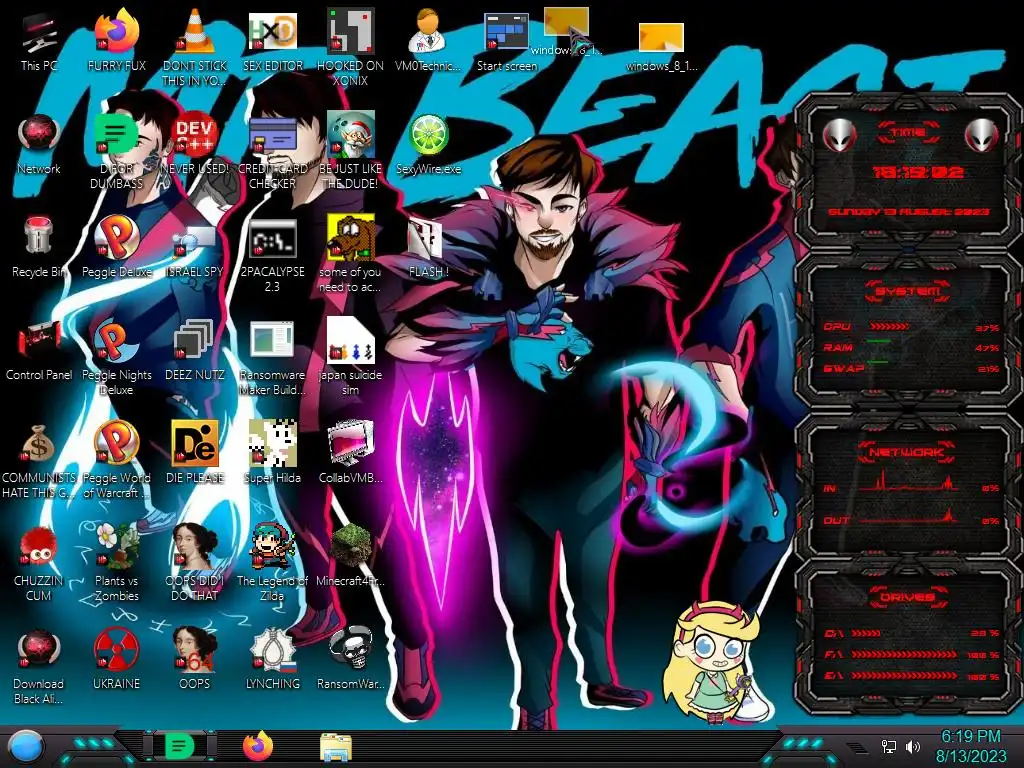This screenshot has width=1024, height=768.
Task: Open the green app on the taskbar
Action: coord(179,746)
